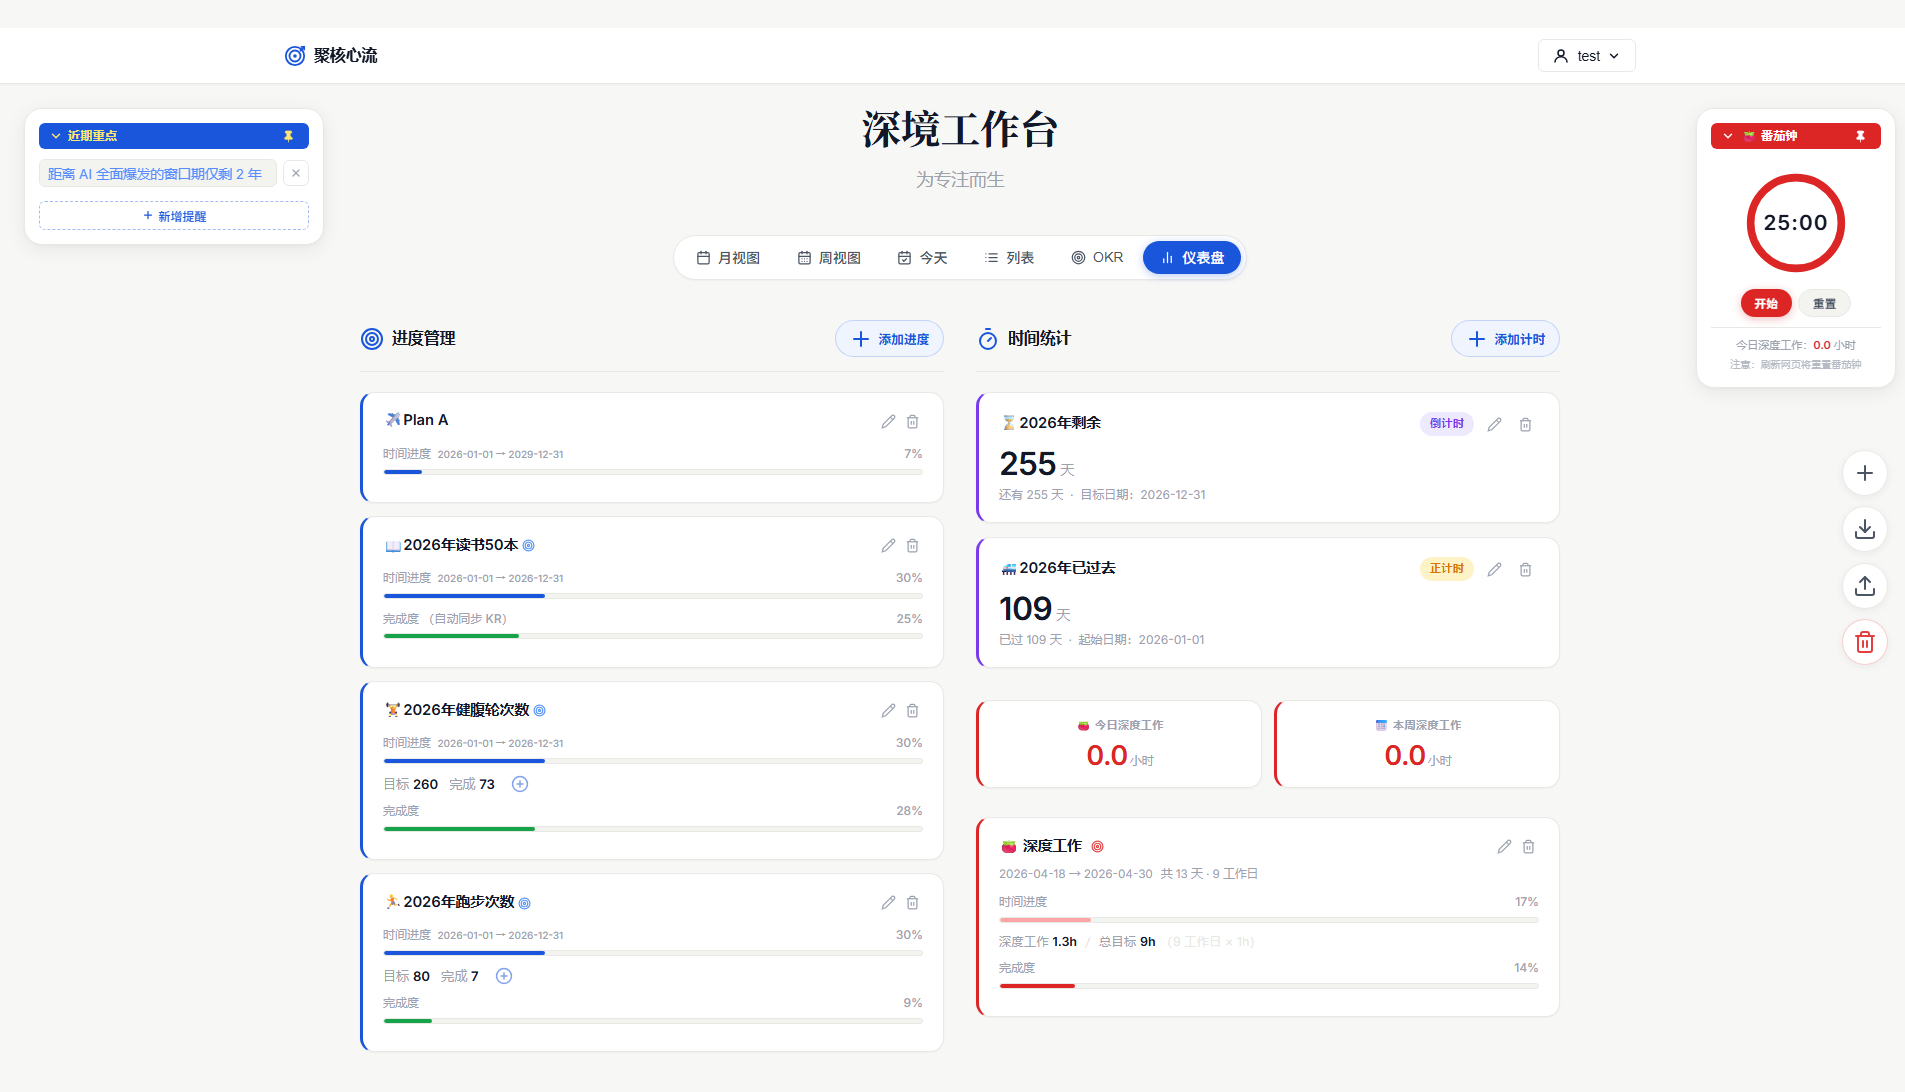The height and width of the screenshot is (1092, 1905).
Task: Collapse the 番茄钟 panel chevron
Action: click(x=1728, y=136)
